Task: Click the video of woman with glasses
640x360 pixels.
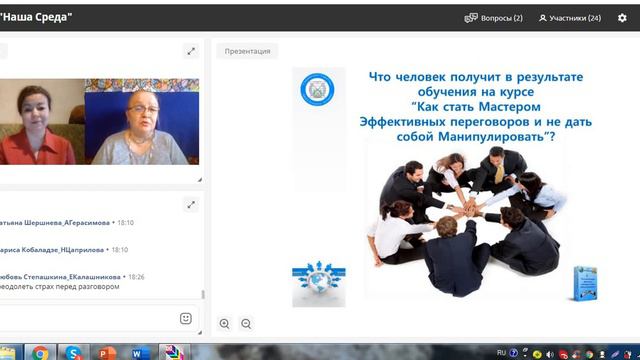Action: point(142,122)
